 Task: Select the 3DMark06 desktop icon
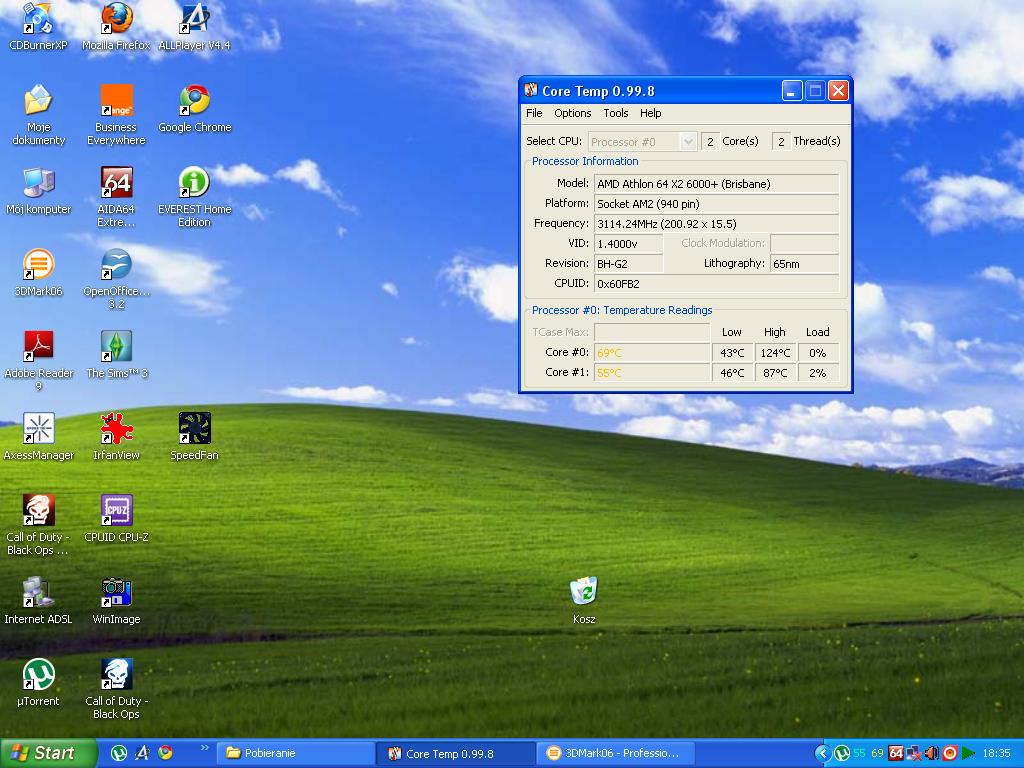coord(38,265)
